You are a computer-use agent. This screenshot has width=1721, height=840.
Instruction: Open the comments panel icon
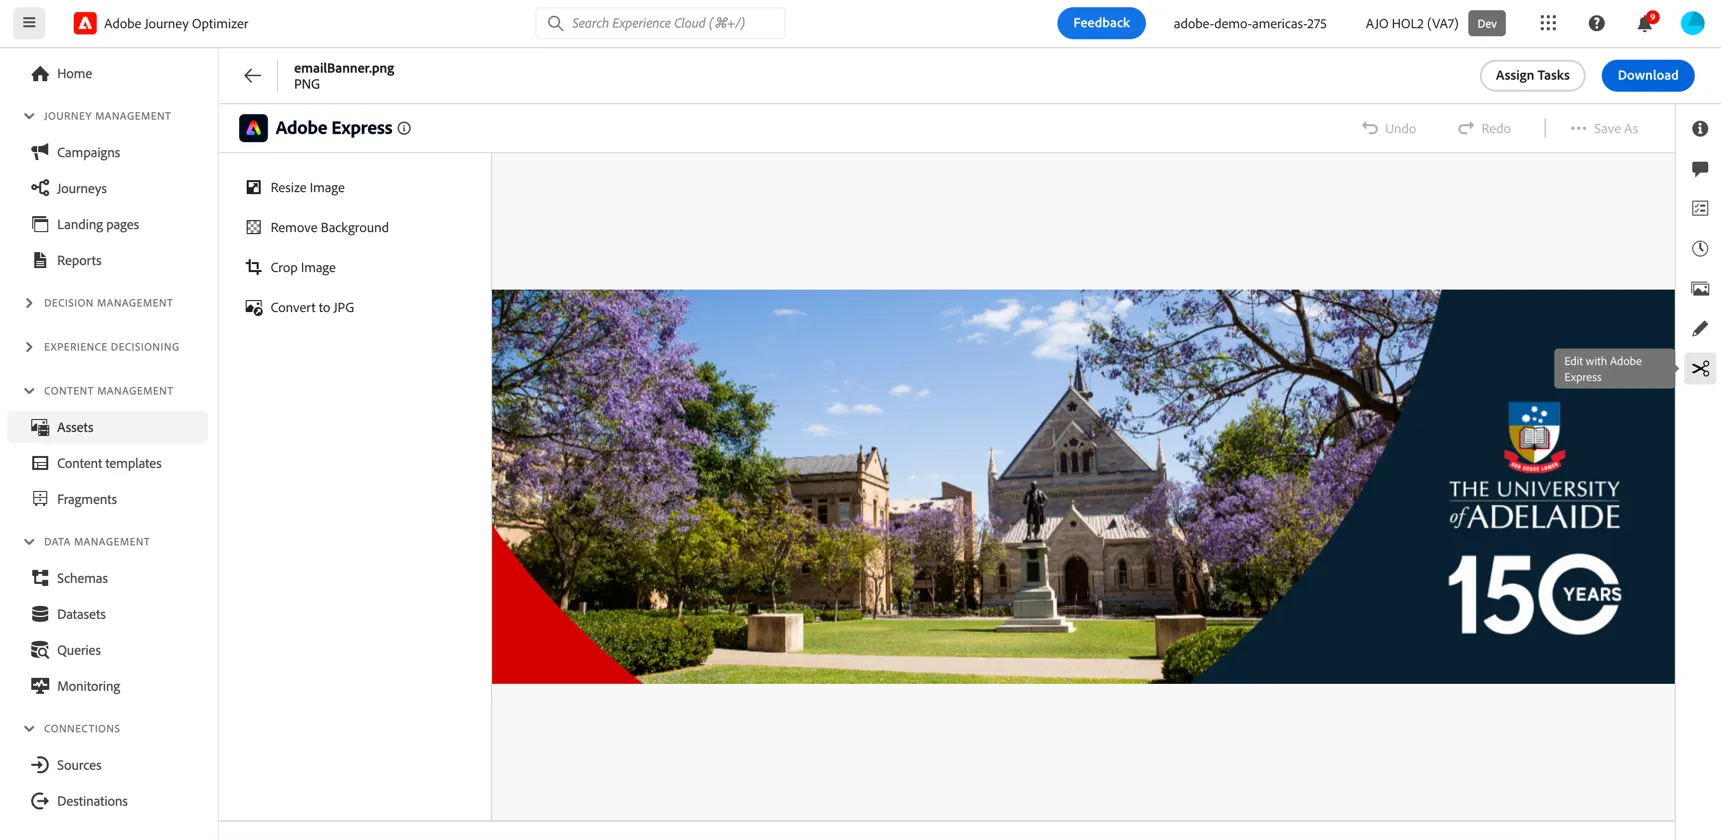[1700, 168]
